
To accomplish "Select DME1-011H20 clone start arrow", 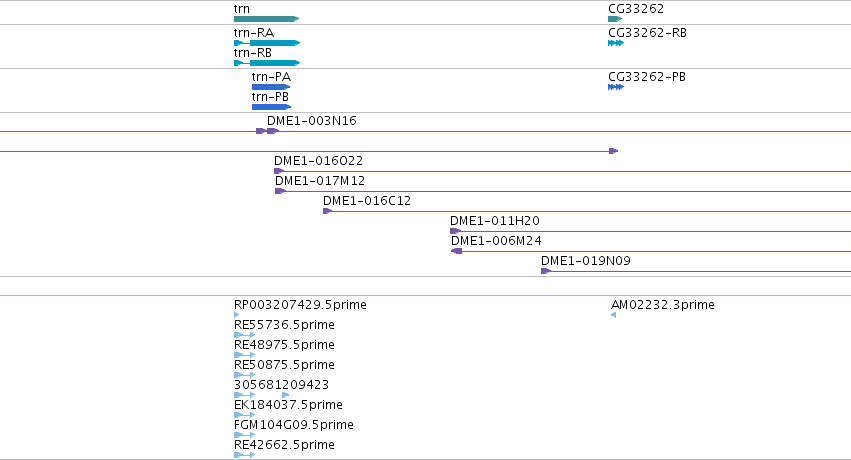I will point(455,231).
